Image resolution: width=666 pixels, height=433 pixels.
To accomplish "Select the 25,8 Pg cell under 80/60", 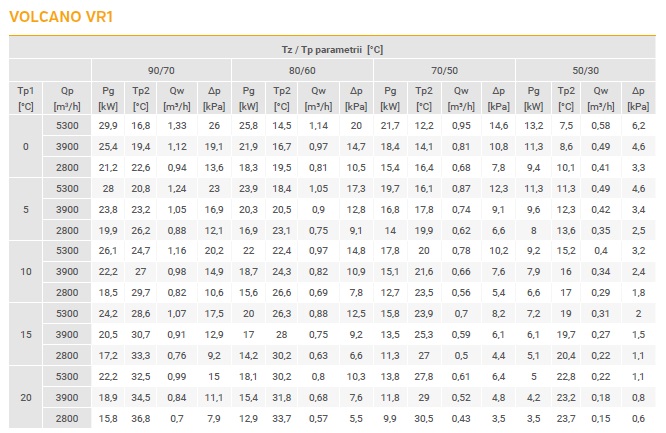I will click(x=248, y=126).
